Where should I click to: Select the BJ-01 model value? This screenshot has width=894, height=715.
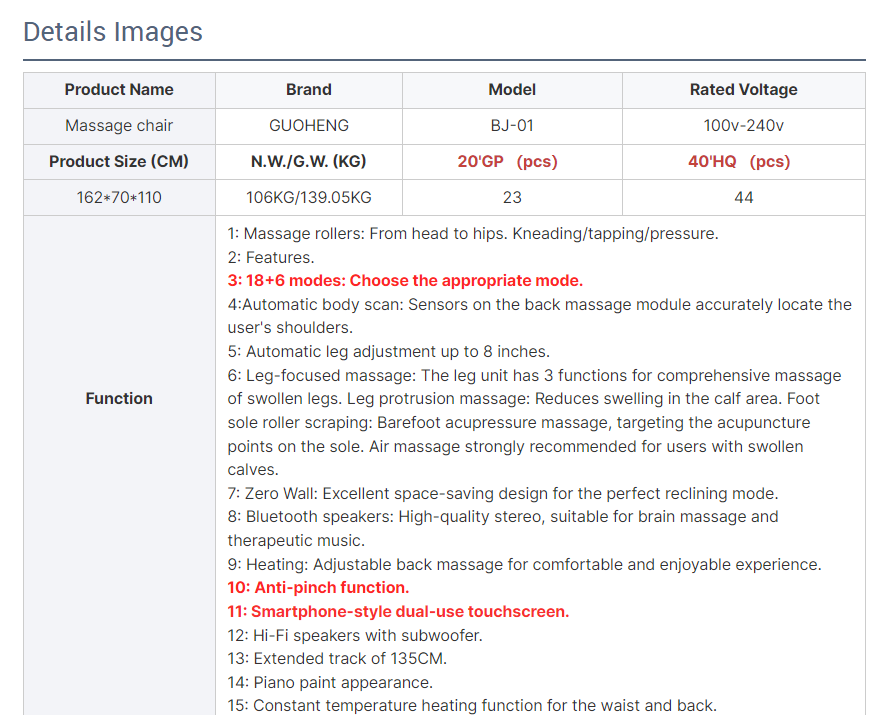coord(512,126)
